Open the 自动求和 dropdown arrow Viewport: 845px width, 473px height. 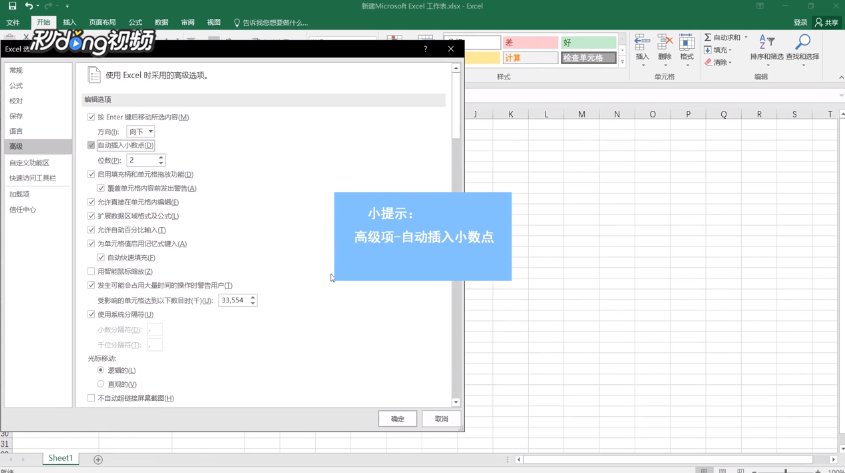tap(746, 37)
